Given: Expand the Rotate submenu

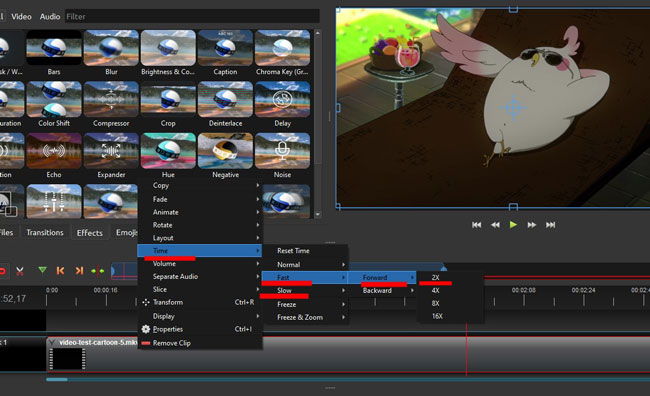Looking at the screenshot, I should point(200,225).
